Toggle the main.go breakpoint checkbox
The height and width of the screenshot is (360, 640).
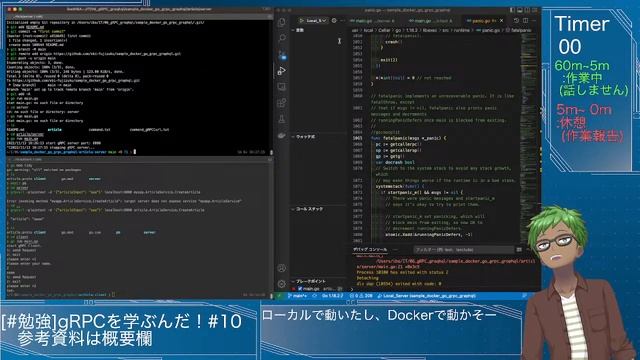coord(300,289)
